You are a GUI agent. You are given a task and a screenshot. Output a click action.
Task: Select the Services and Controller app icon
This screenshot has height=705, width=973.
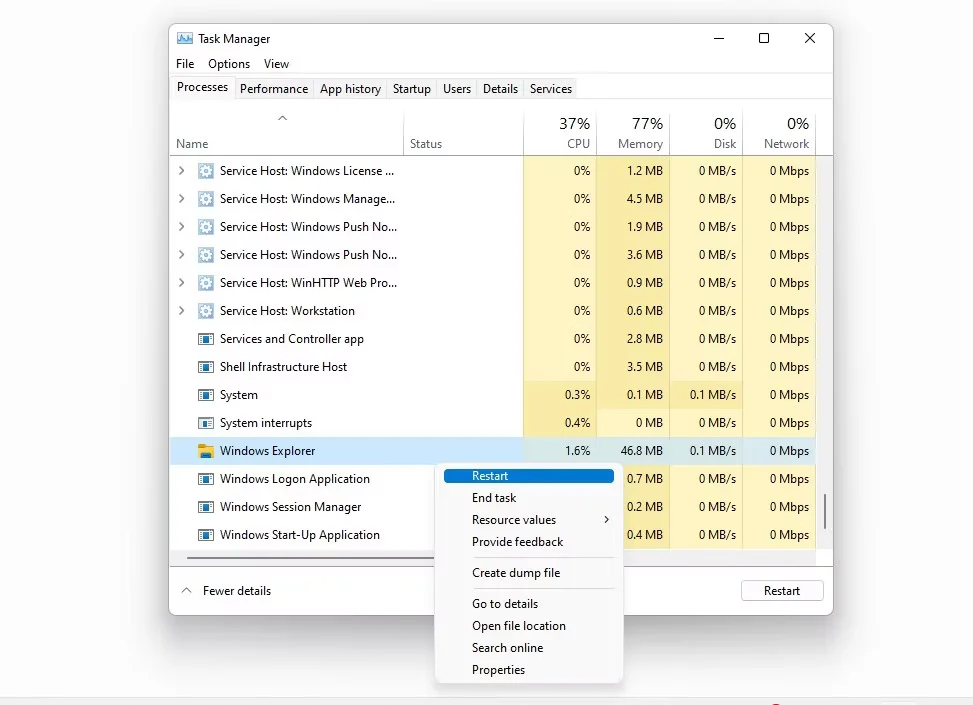[205, 339]
